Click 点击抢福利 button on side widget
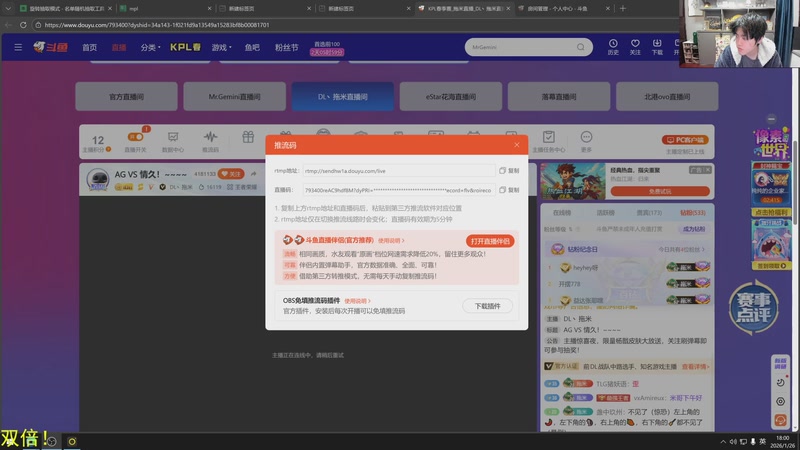Screen dimensions: 800x450 [771, 212]
